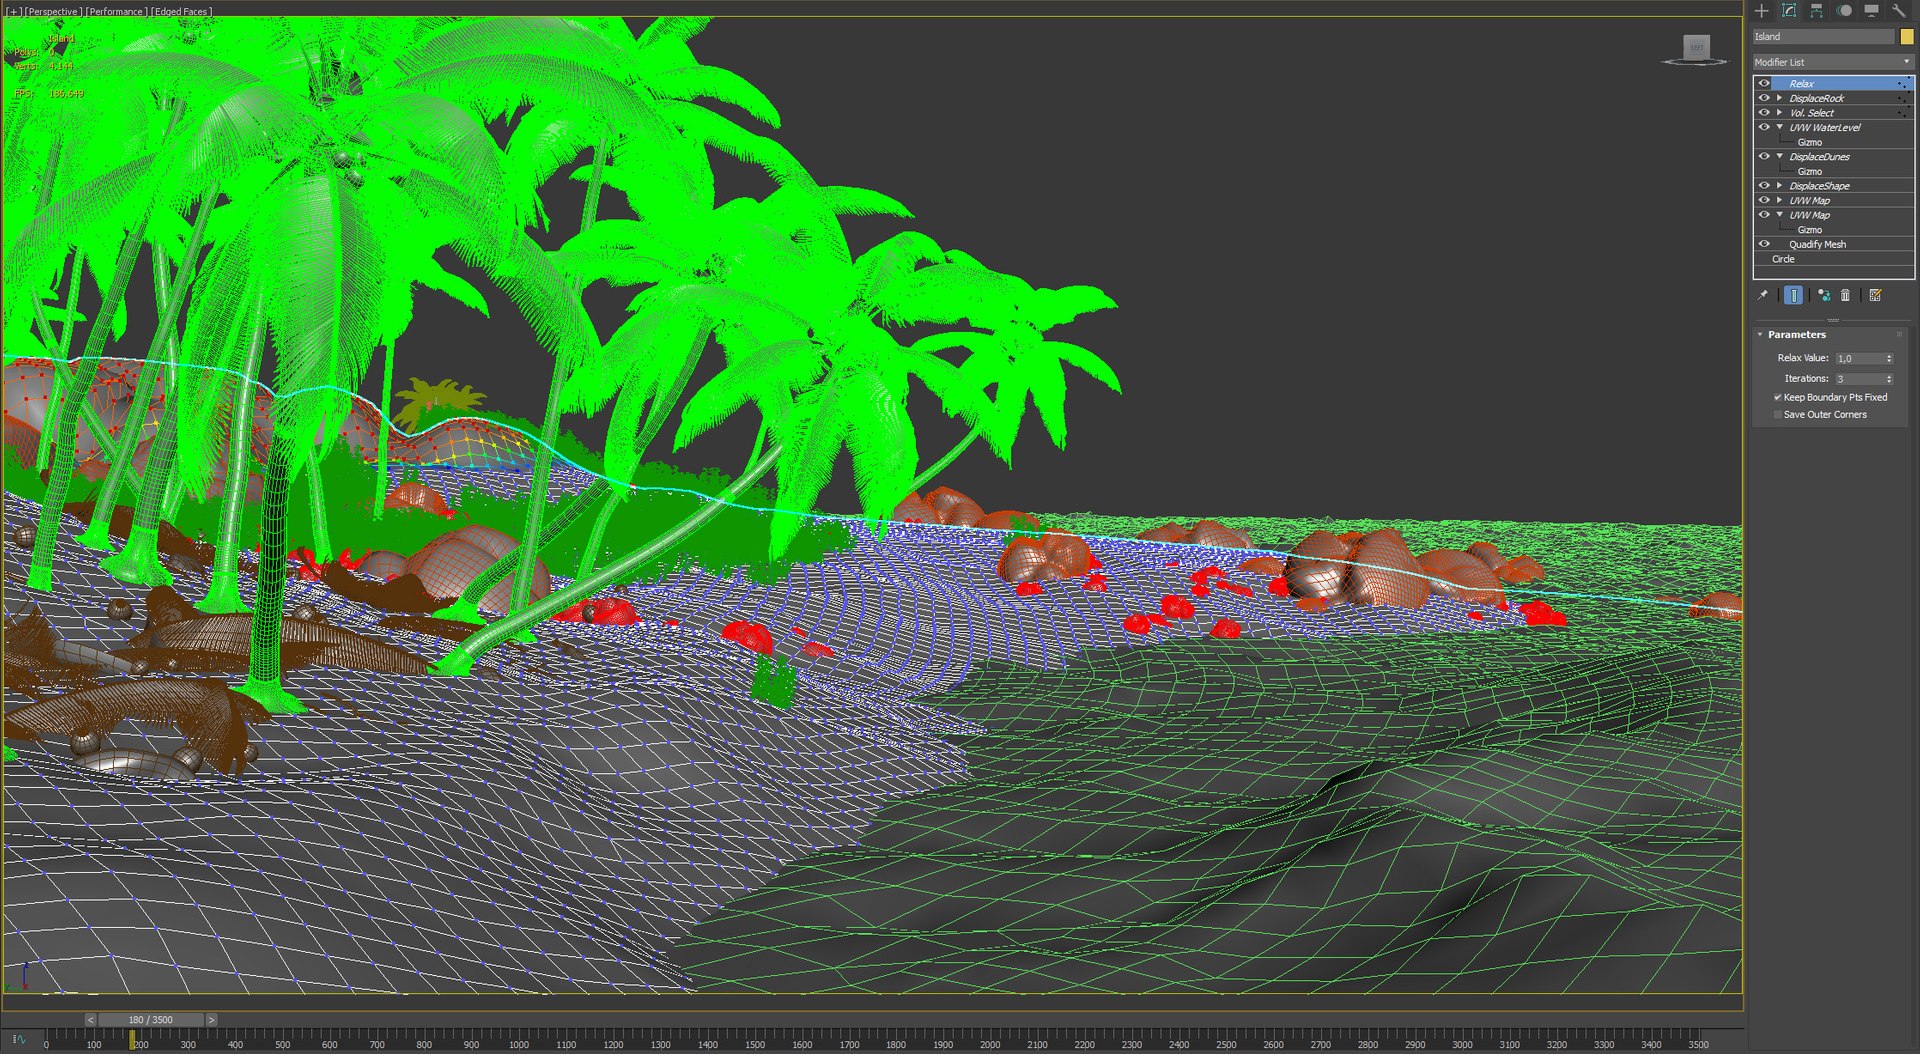Open the Perspective viewport label menu
Screen dimensions: 1920x1054
click(53, 12)
